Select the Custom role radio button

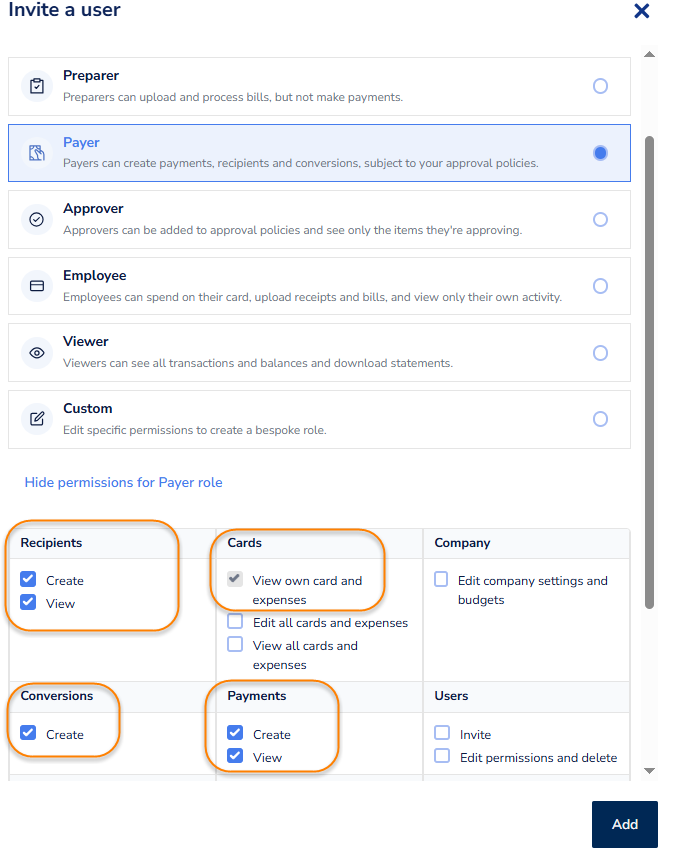(600, 419)
